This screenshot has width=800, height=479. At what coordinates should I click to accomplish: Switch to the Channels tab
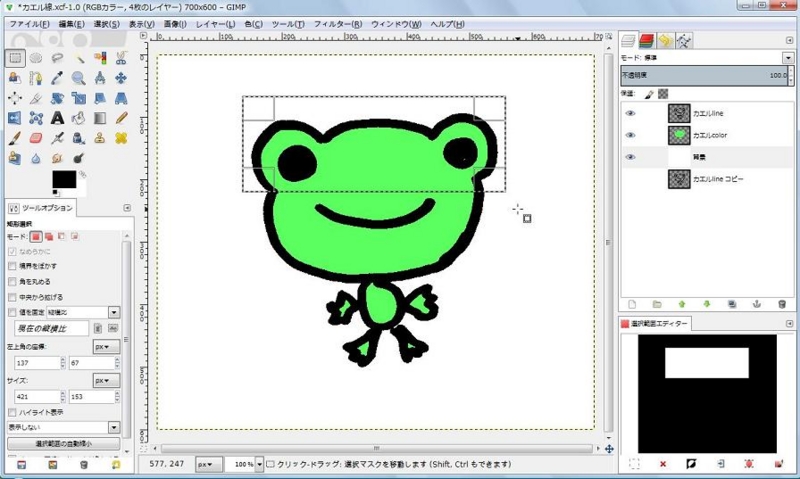646,40
